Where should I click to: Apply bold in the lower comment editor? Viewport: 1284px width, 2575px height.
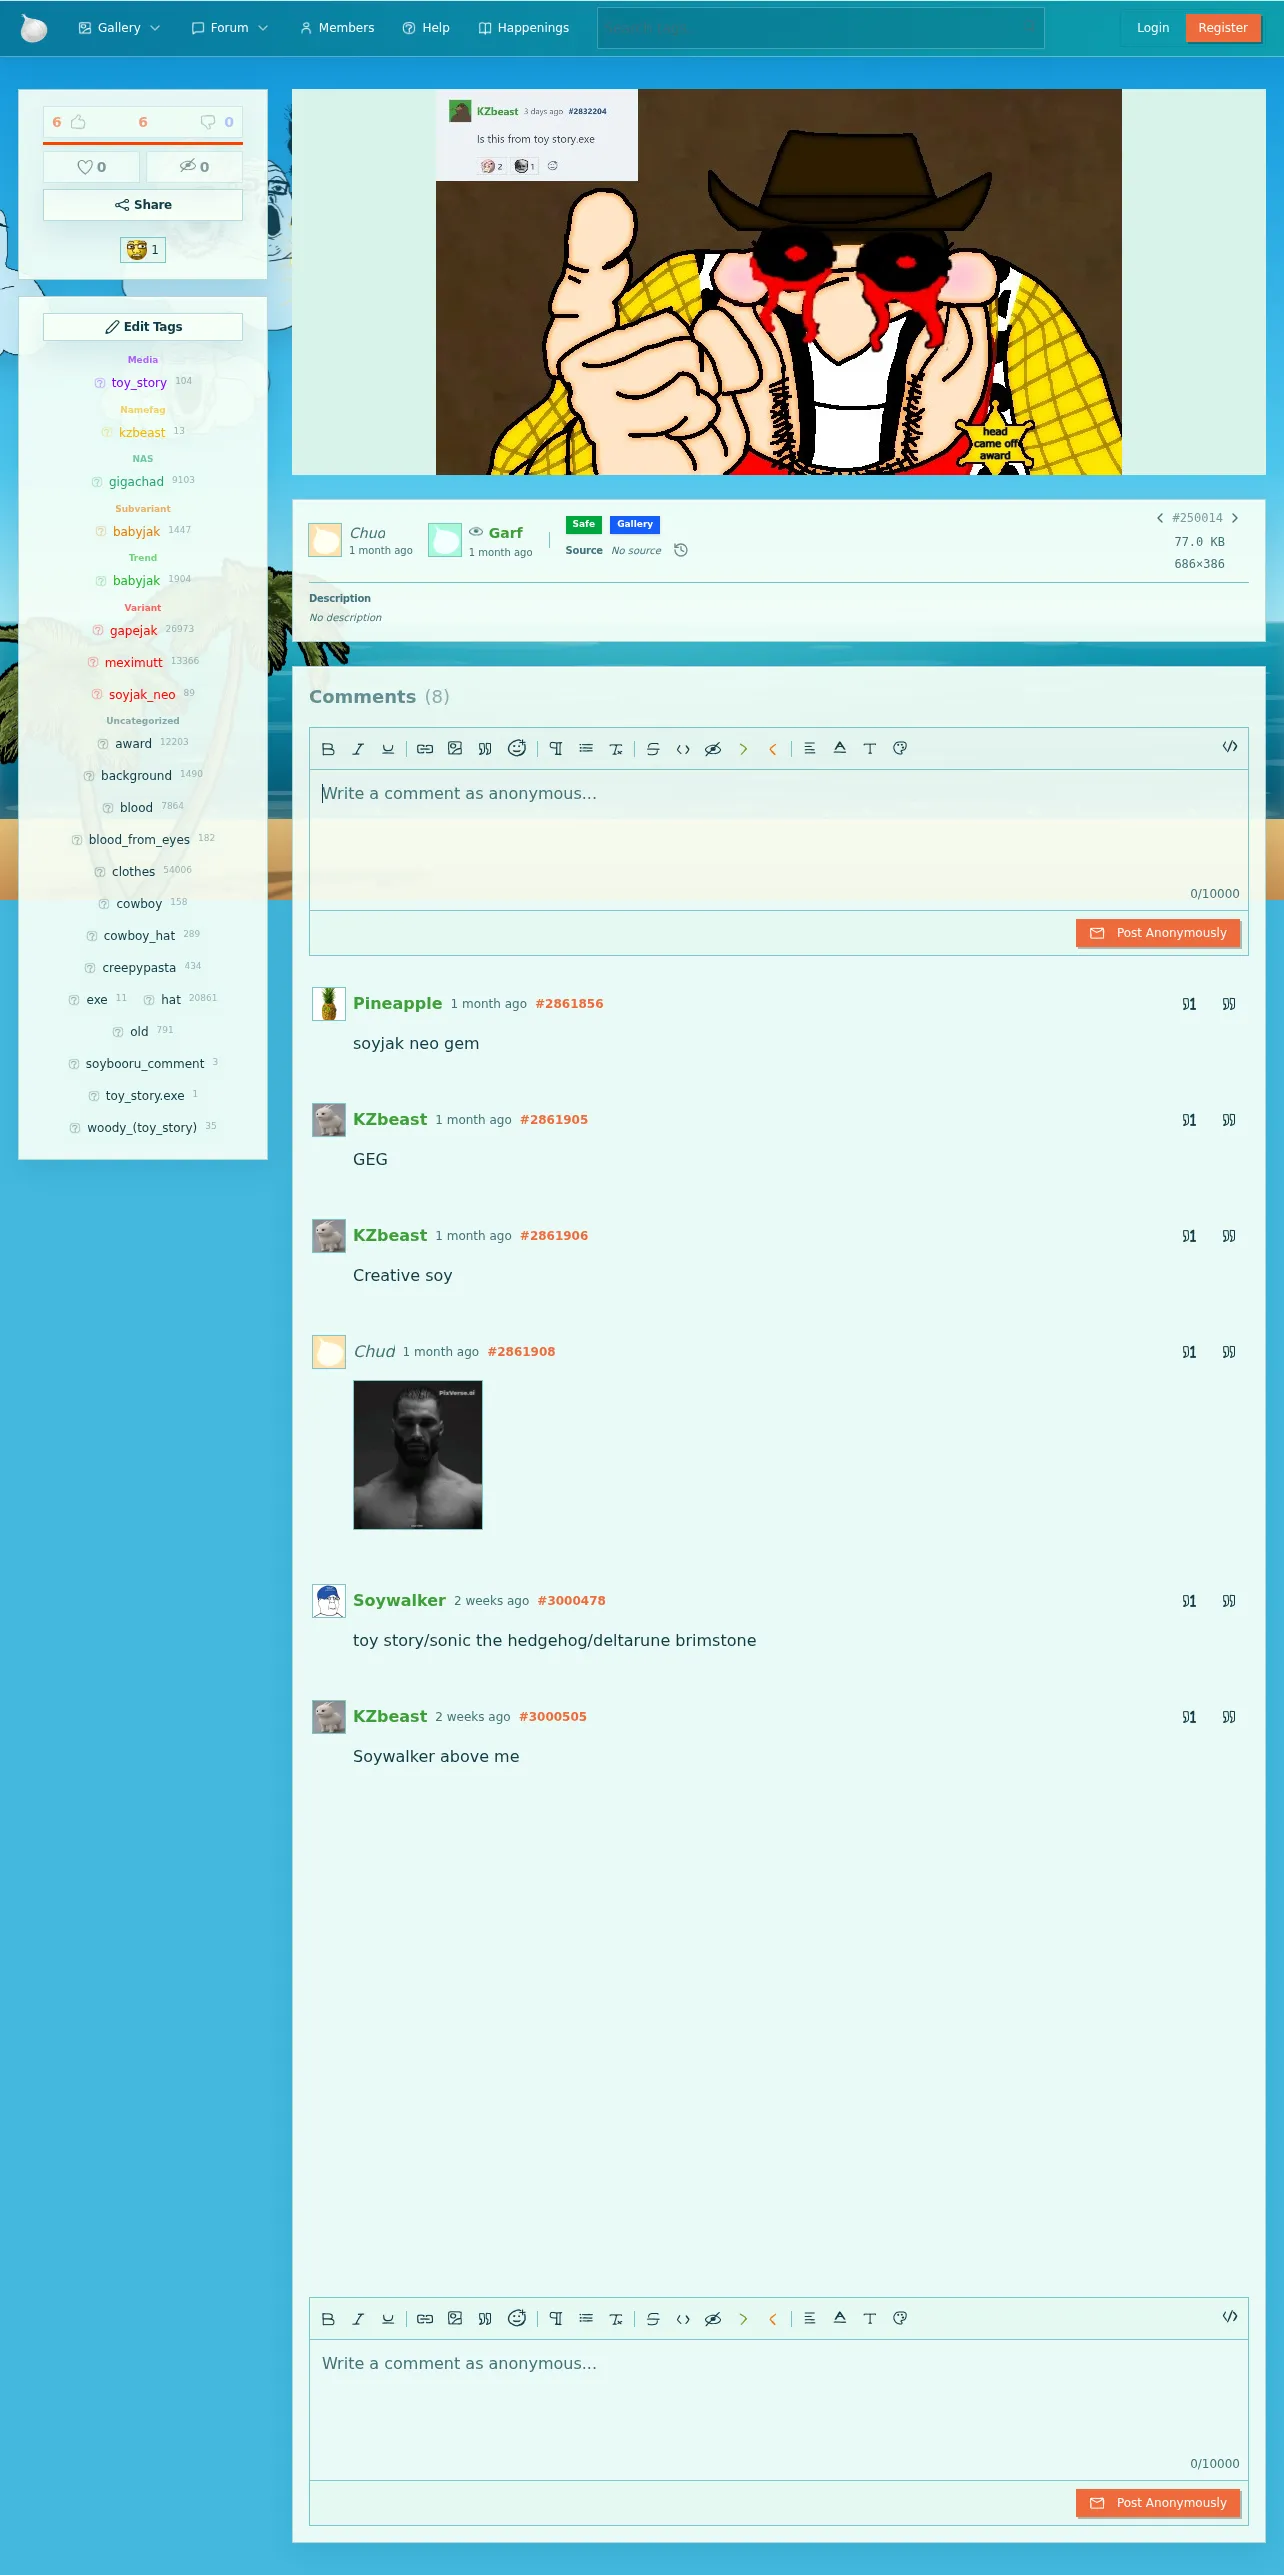328,2319
